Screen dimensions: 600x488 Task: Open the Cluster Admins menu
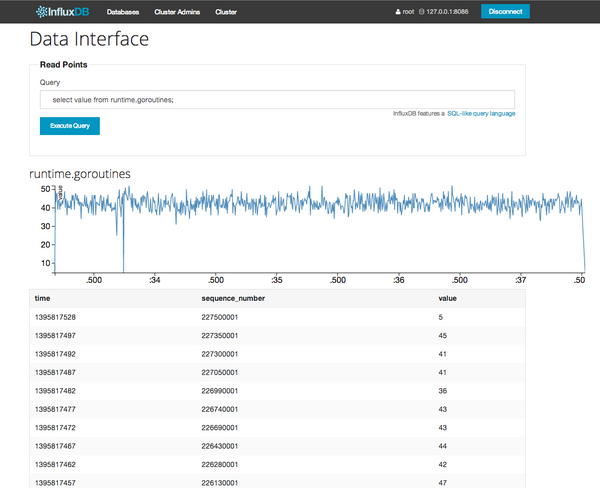click(x=177, y=12)
